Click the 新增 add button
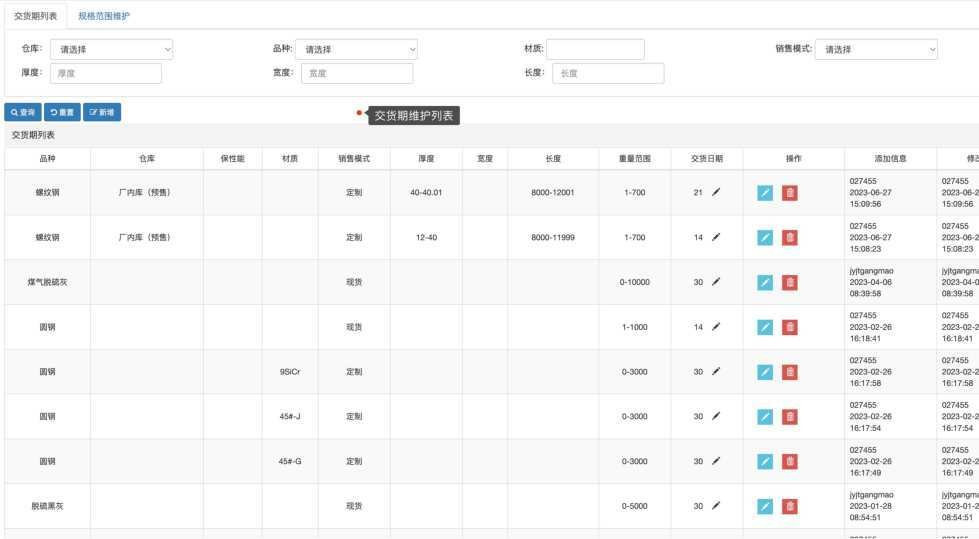The image size is (979, 539). coord(102,112)
